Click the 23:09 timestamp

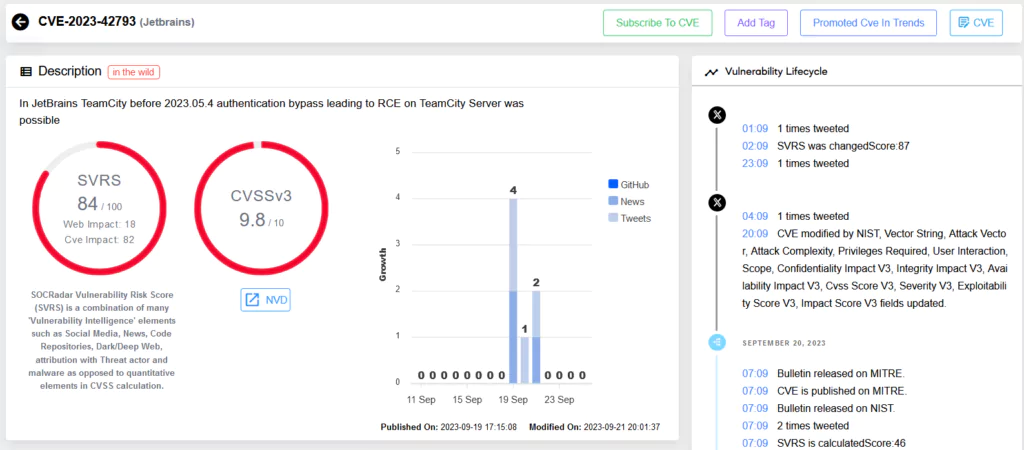pos(755,163)
